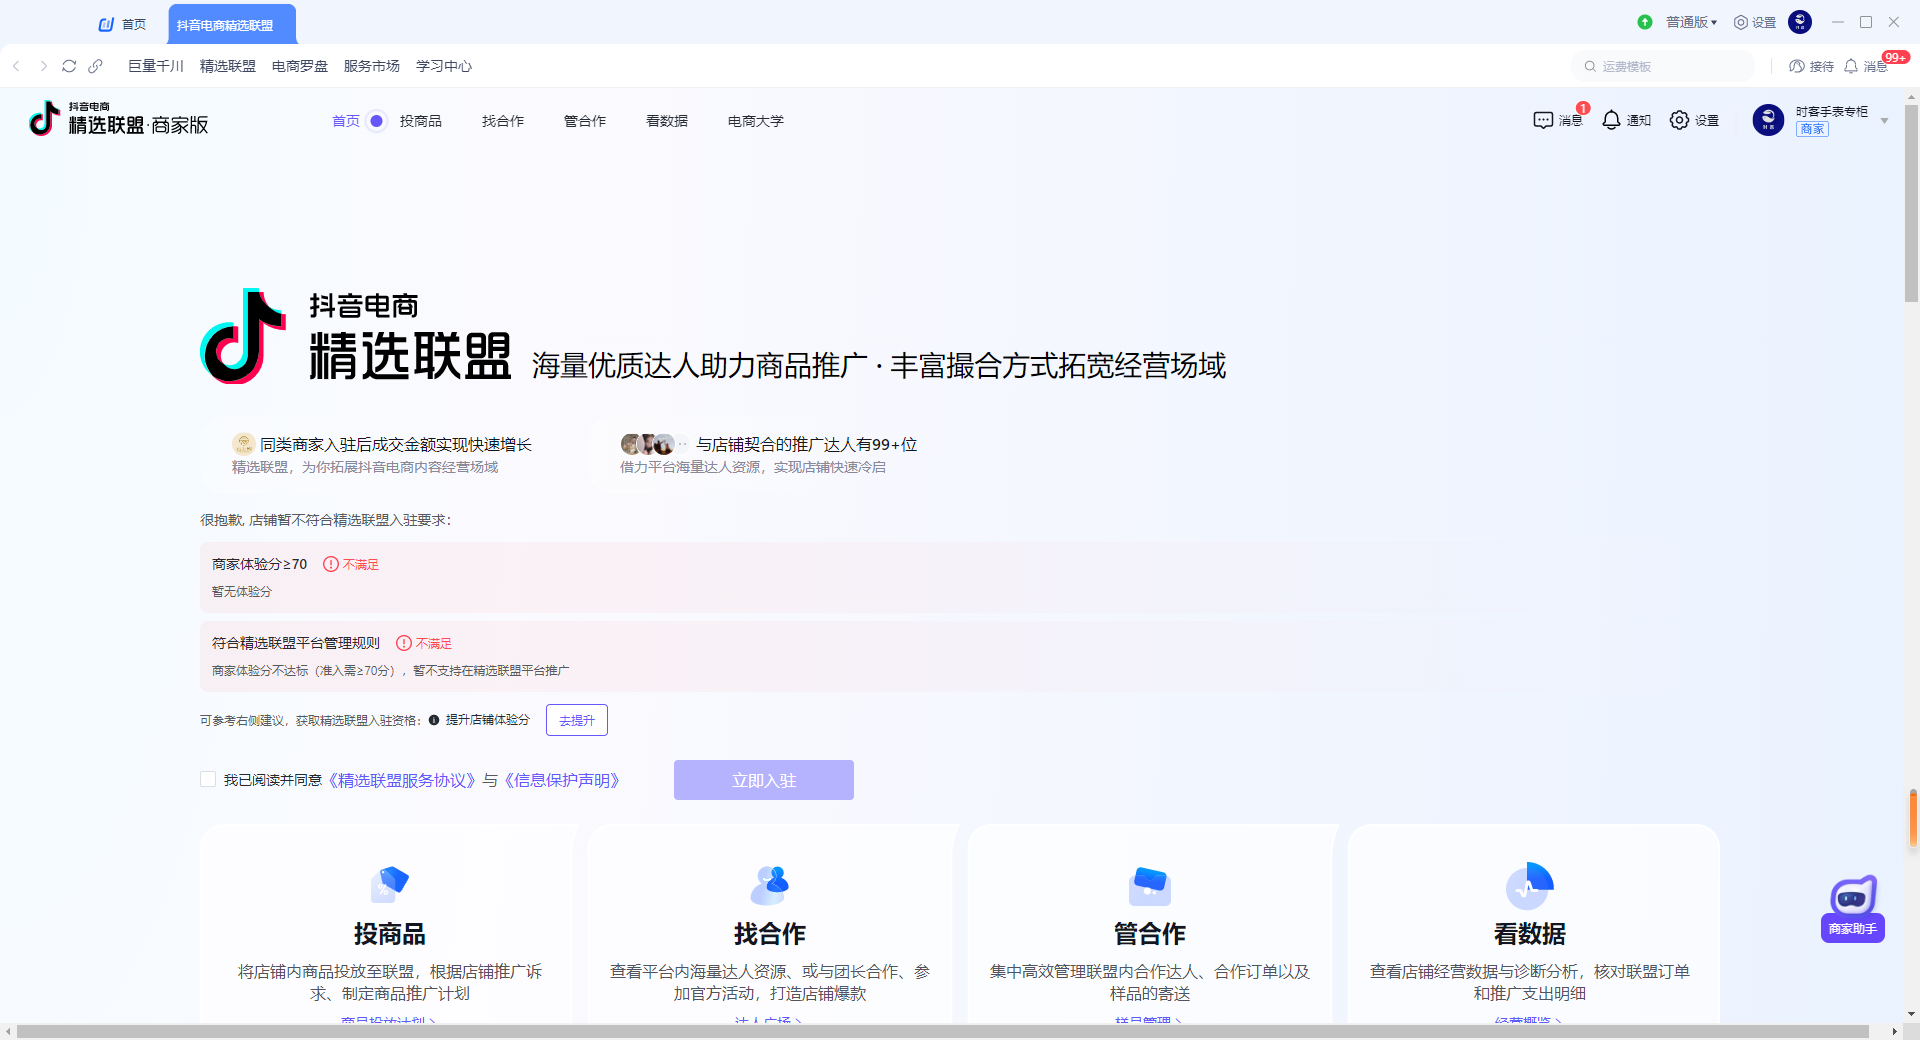Click the 看数据 chart icon
Viewport: 1920px width, 1040px height.
click(x=1530, y=885)
